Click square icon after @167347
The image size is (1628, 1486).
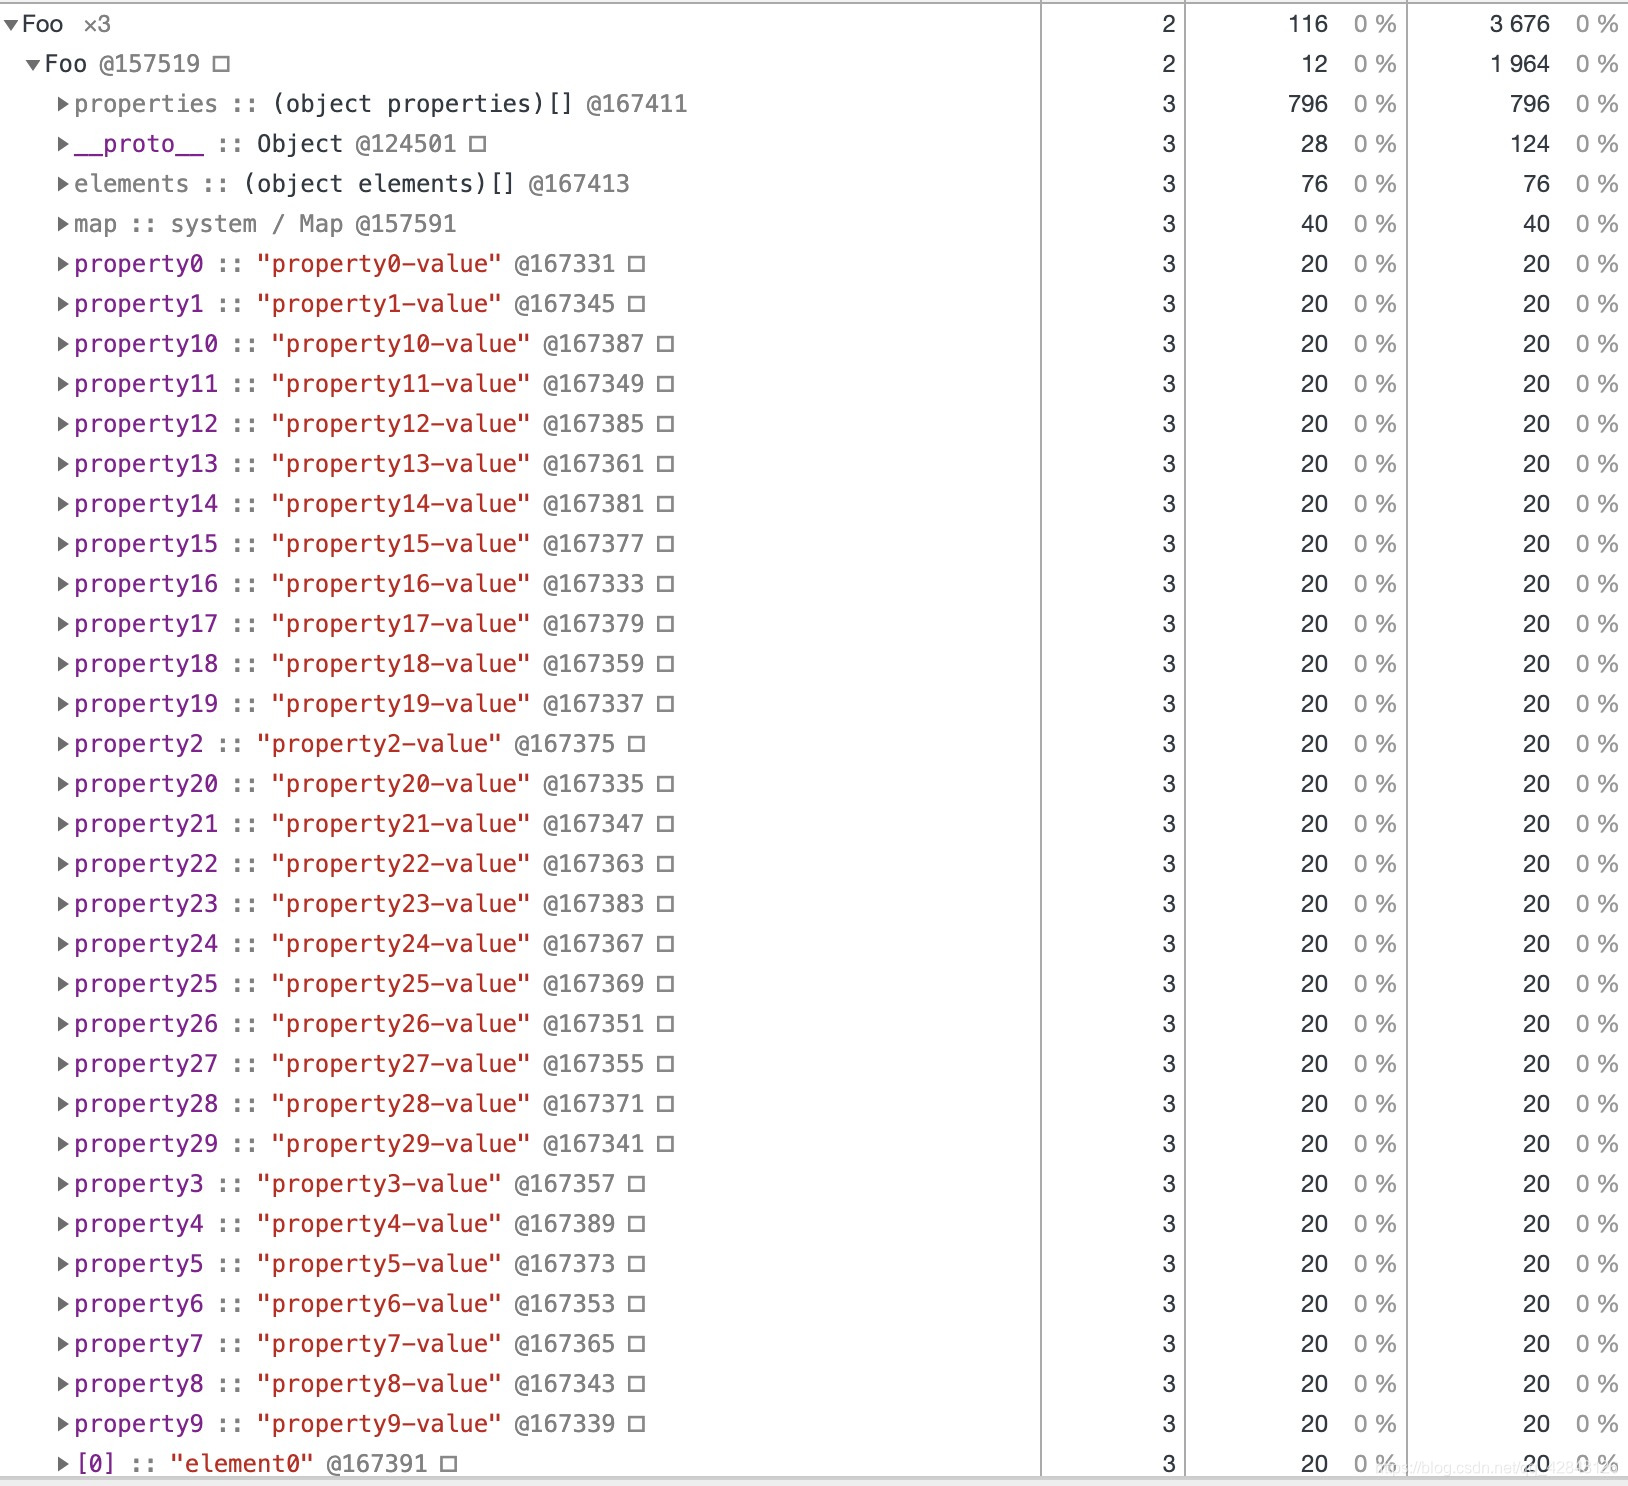[666, 824]
